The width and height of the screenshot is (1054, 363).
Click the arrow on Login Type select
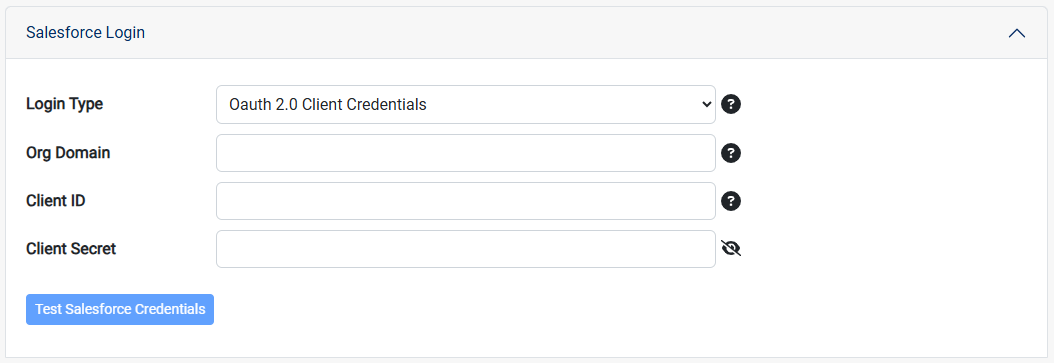(x=706, y=104)
